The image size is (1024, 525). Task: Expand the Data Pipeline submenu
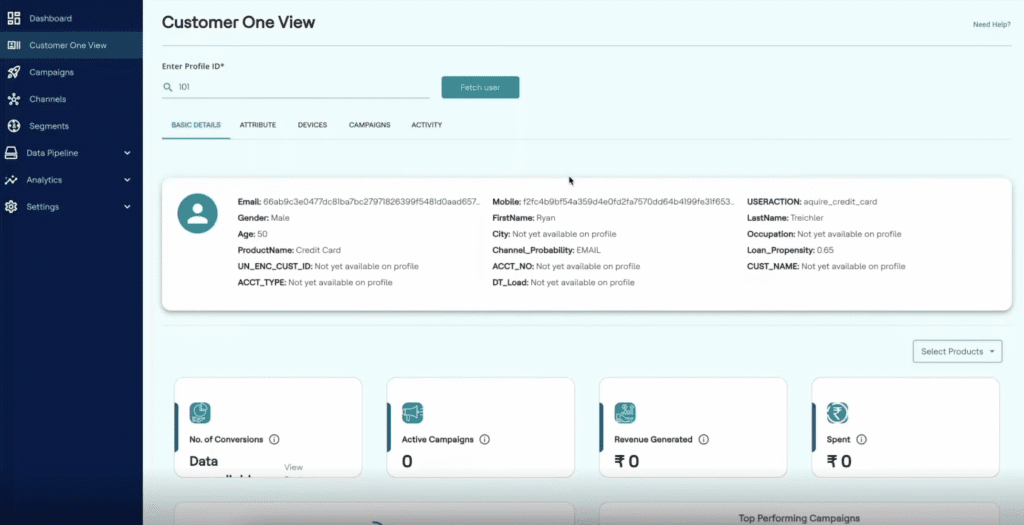pos(127,153)
